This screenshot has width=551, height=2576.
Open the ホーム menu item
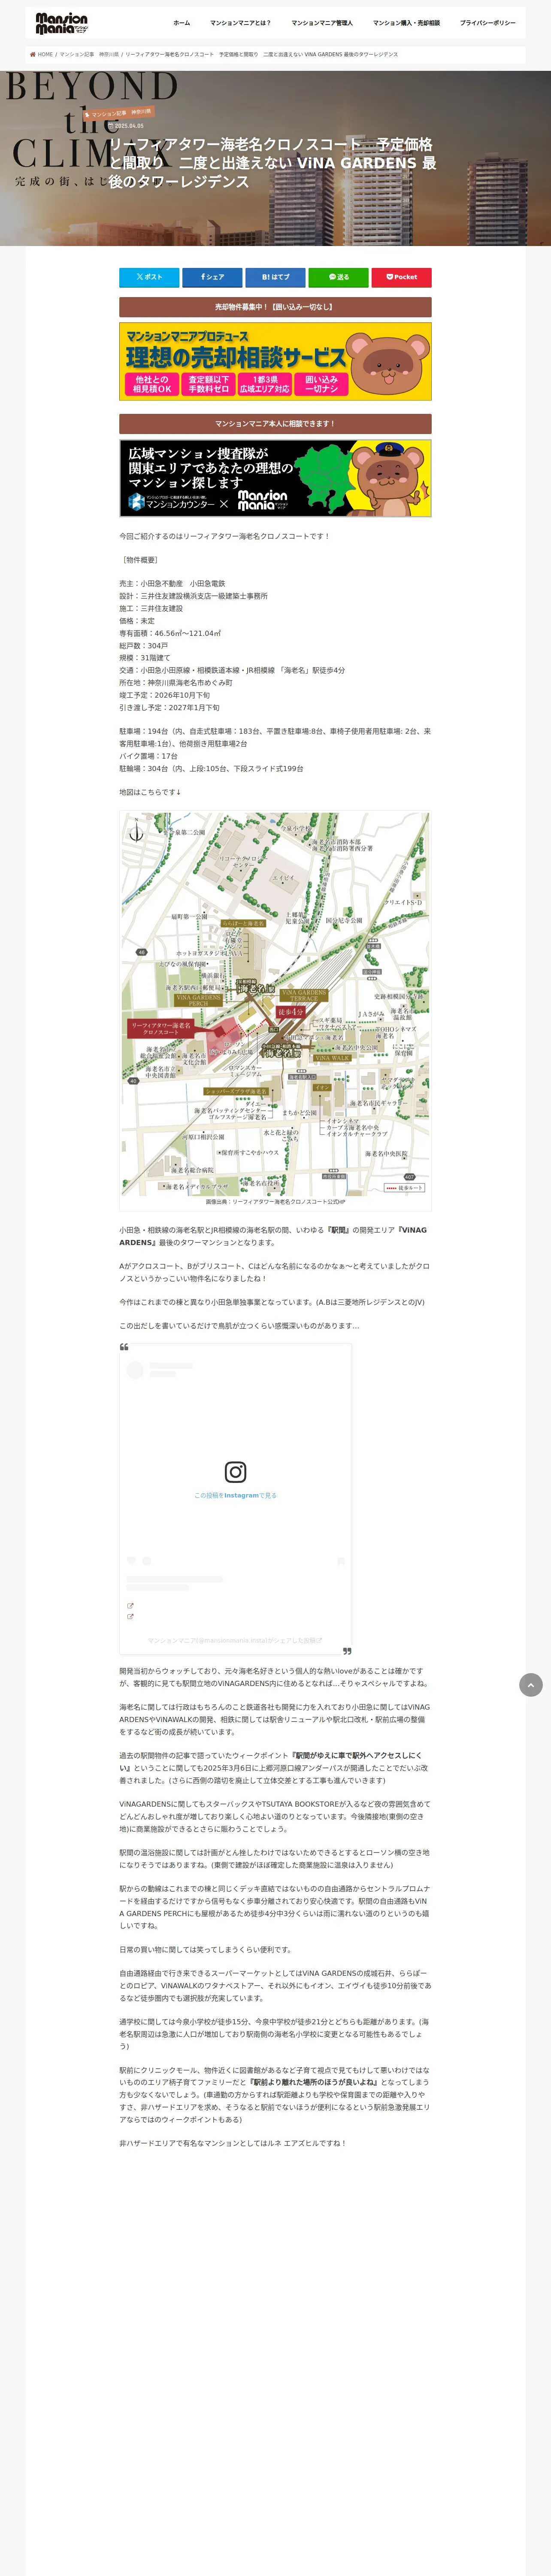pos(181,23)
